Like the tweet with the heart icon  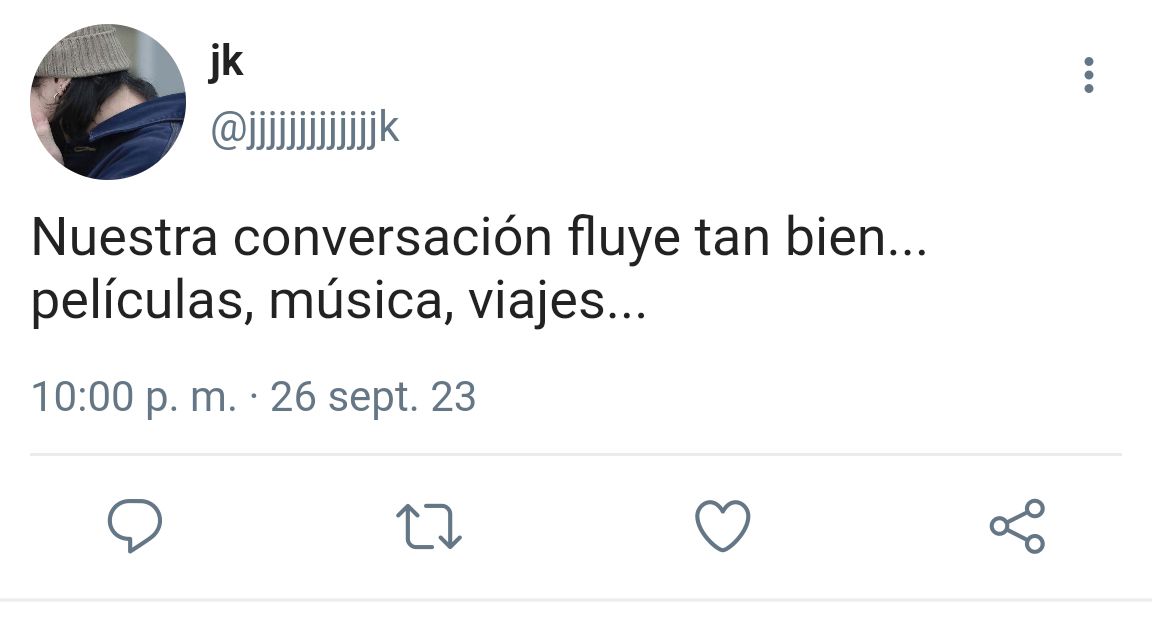click(x=723, y=525)
